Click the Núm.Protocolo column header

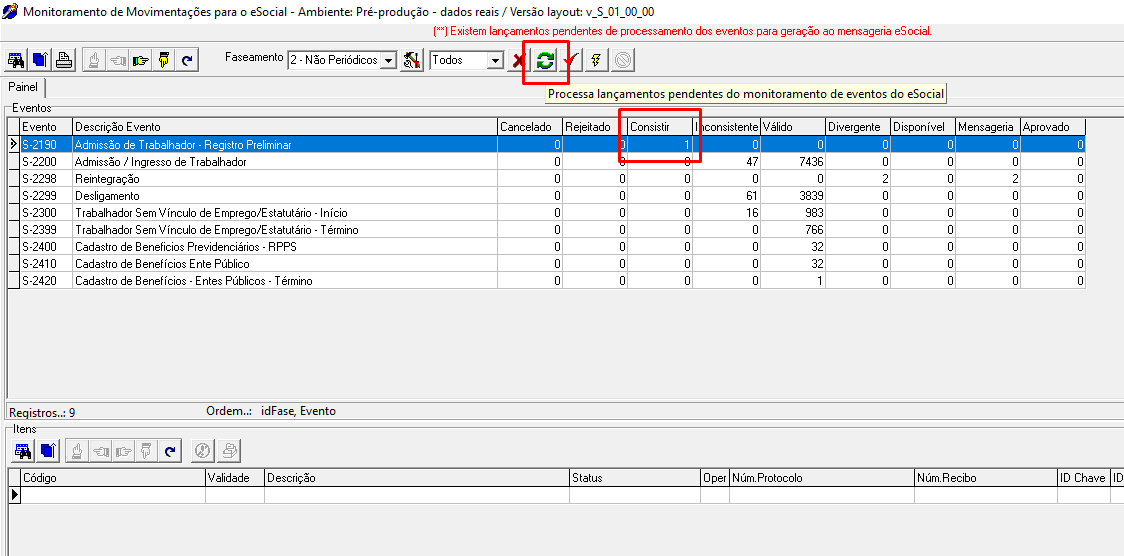821,478
